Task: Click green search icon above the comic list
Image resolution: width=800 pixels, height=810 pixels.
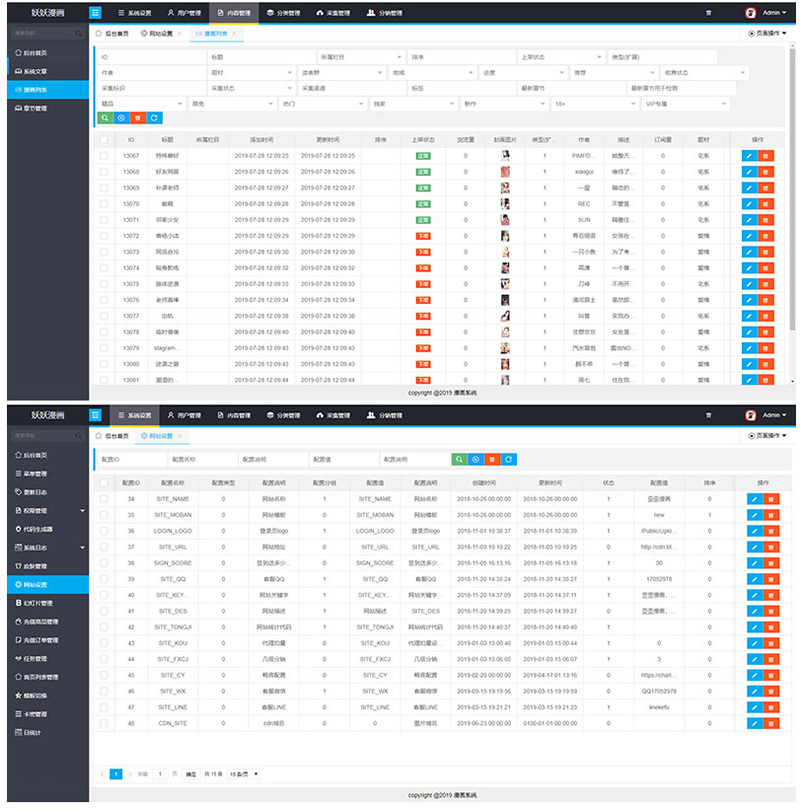Action: [105, 118]
